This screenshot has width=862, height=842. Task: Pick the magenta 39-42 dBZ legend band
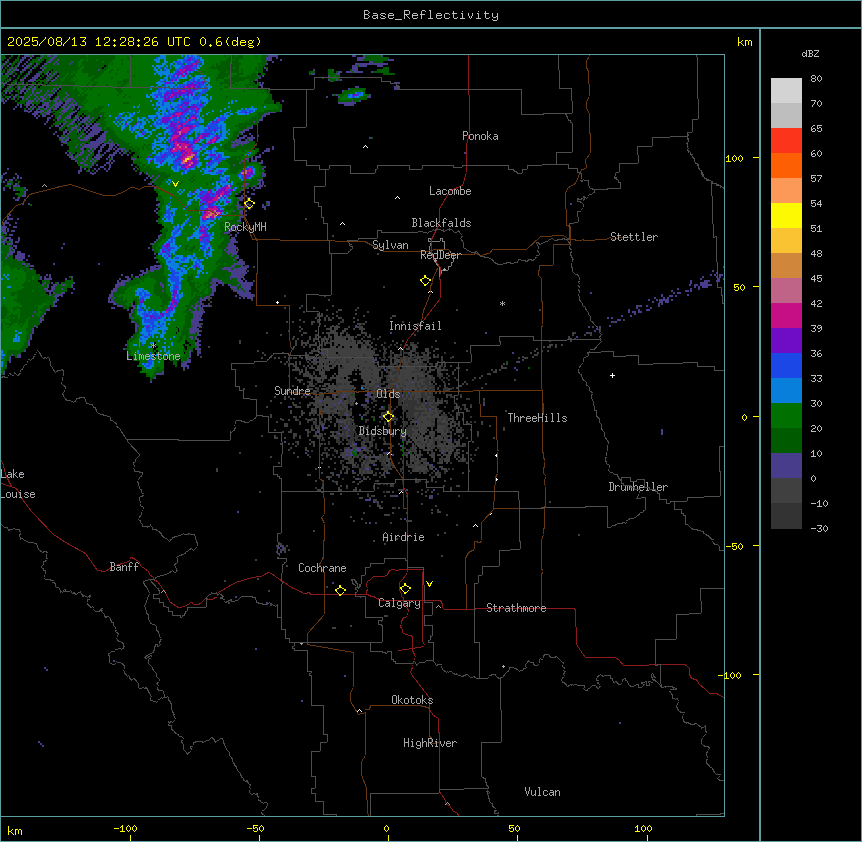786,315
